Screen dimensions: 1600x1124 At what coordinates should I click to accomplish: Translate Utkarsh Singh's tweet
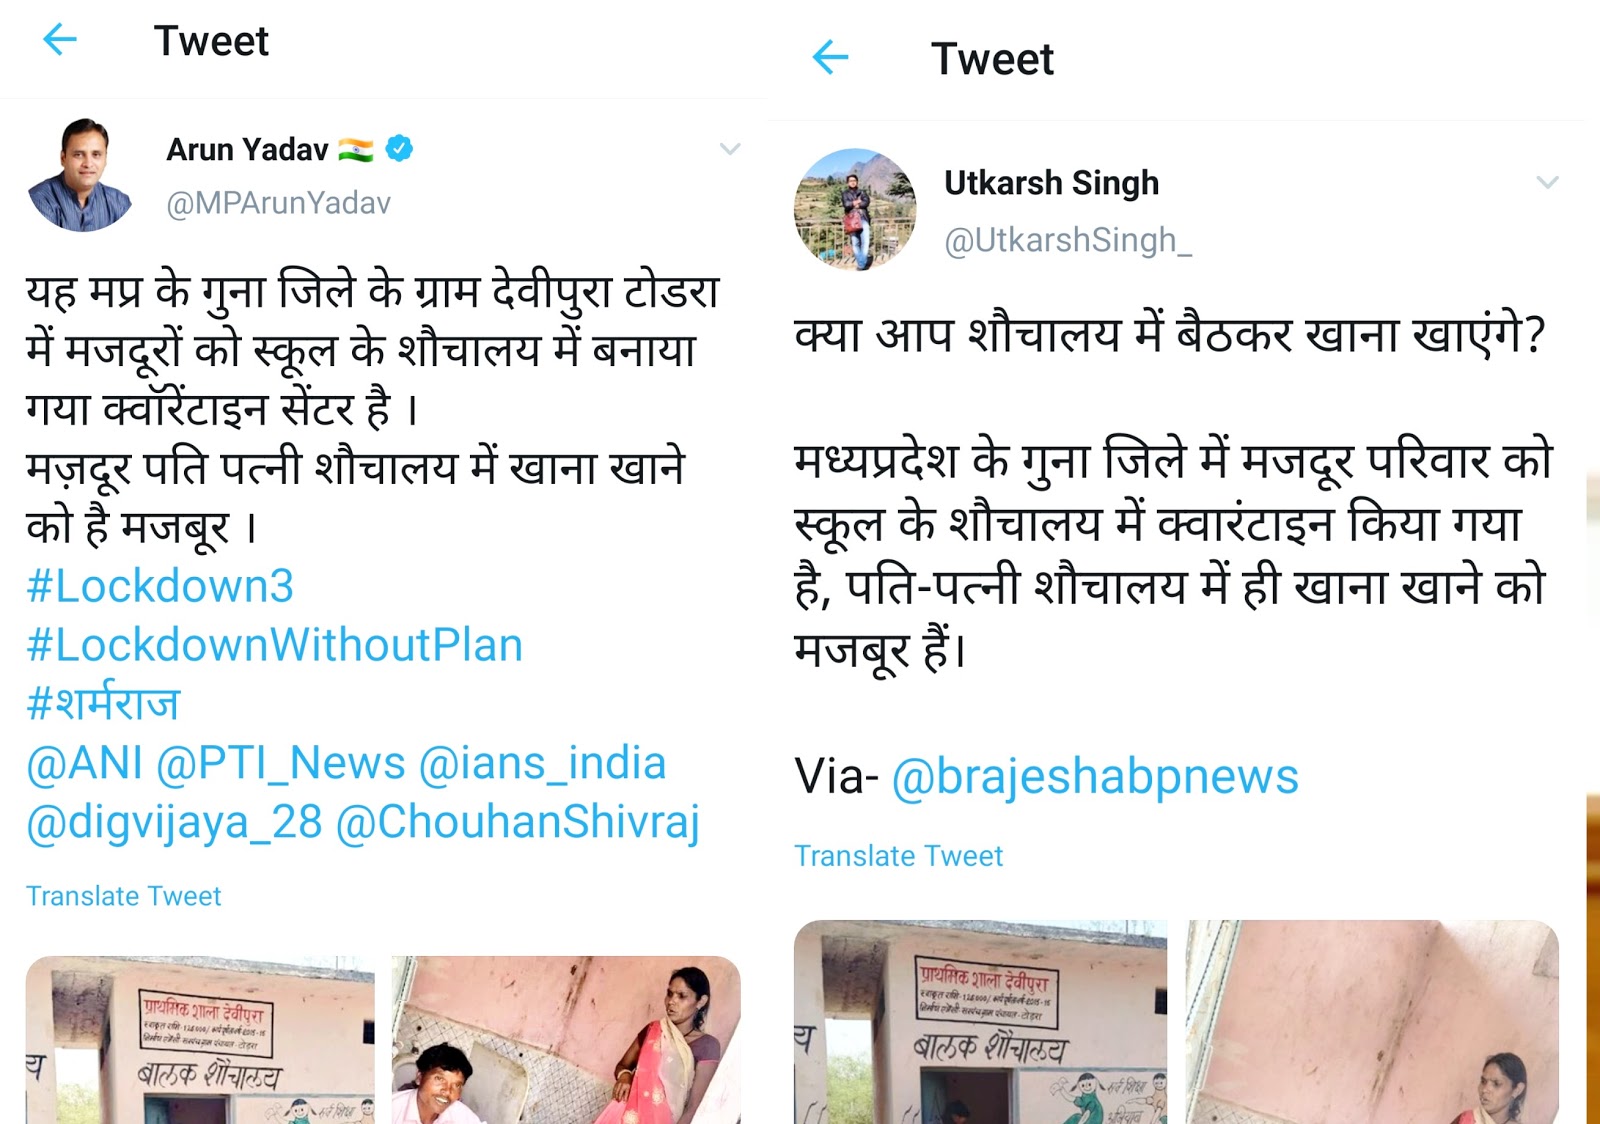(x=898, y=856)
